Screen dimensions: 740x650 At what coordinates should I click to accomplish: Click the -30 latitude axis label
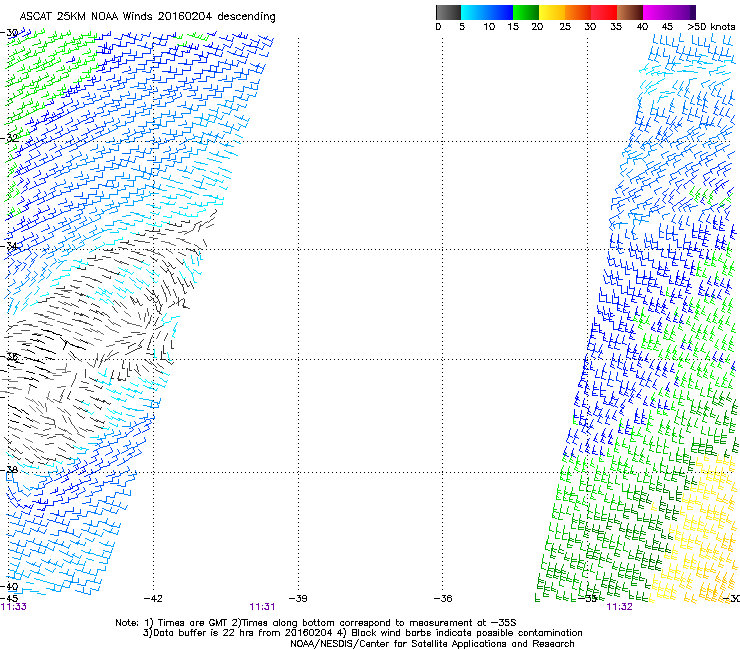click(9, 33)
